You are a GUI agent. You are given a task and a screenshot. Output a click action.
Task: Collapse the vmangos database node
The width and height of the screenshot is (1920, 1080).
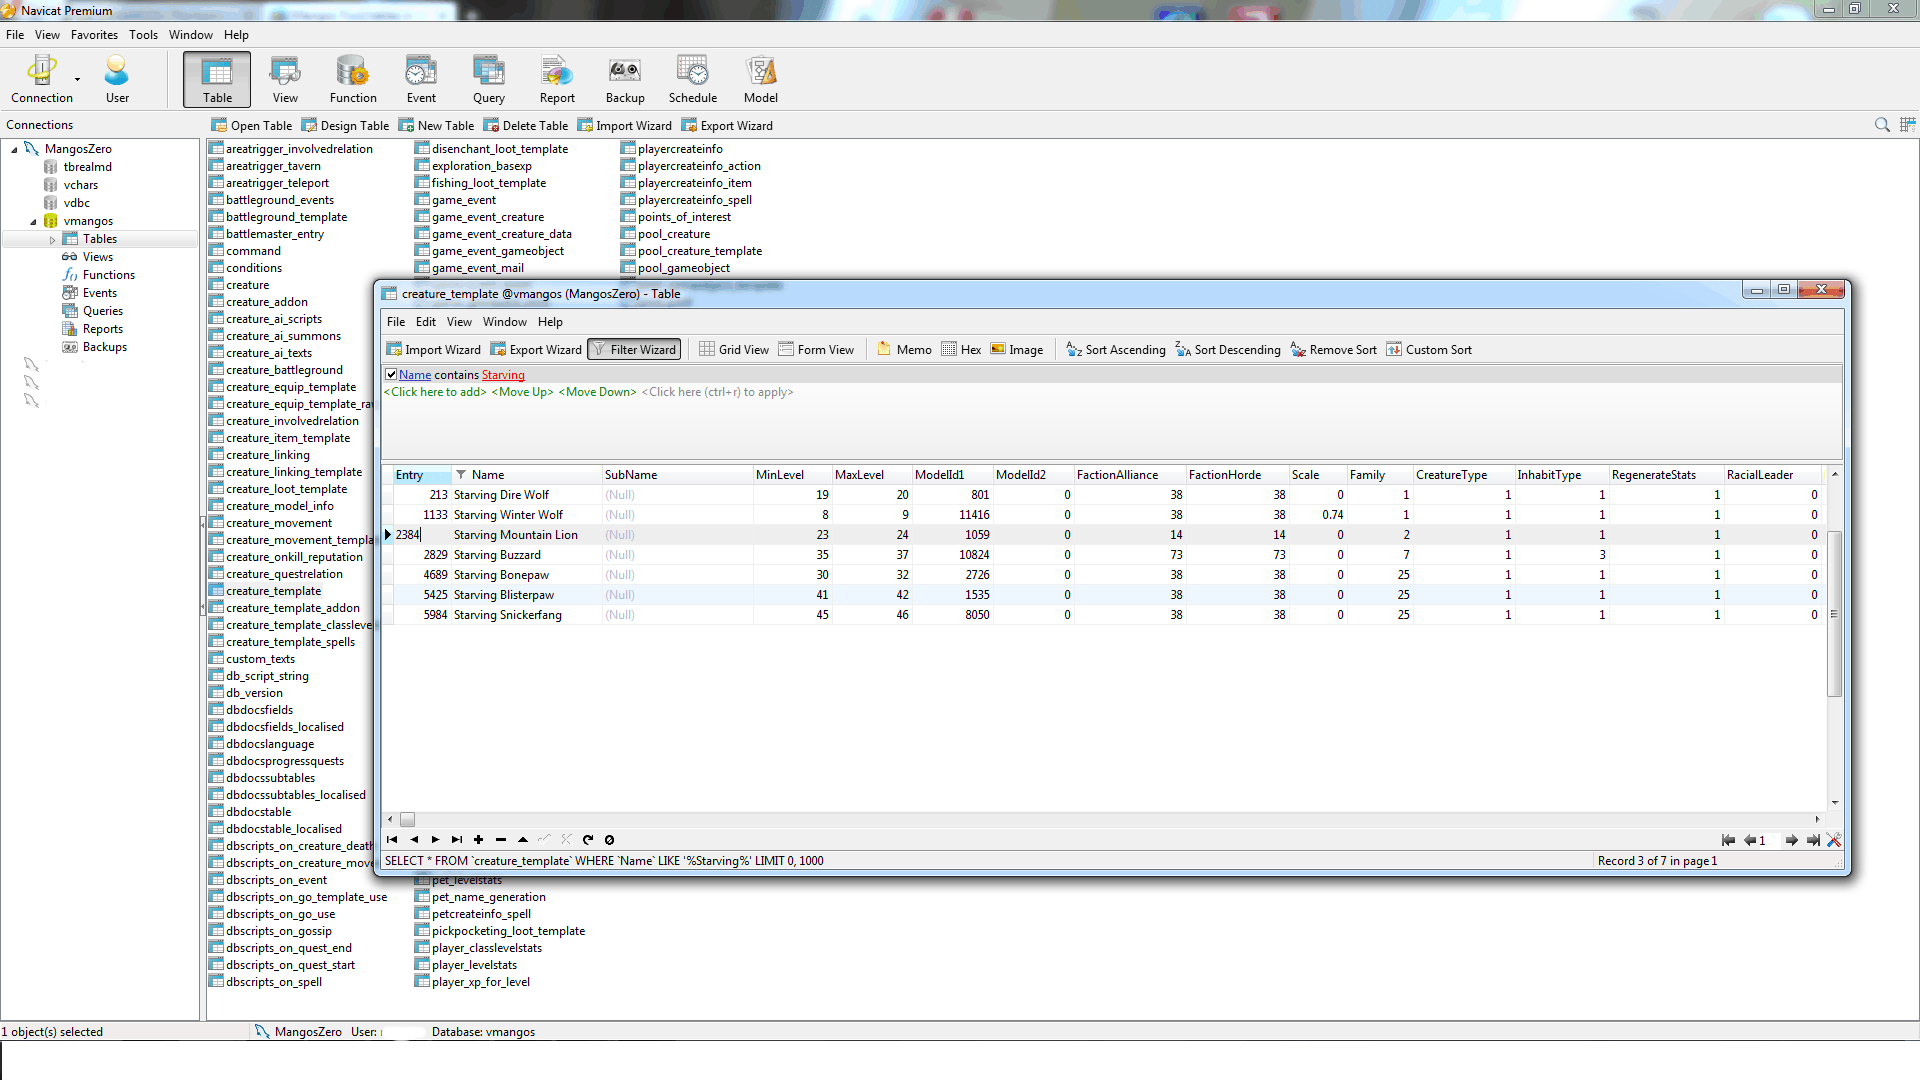pyautogui.click(x=33, y=221)
